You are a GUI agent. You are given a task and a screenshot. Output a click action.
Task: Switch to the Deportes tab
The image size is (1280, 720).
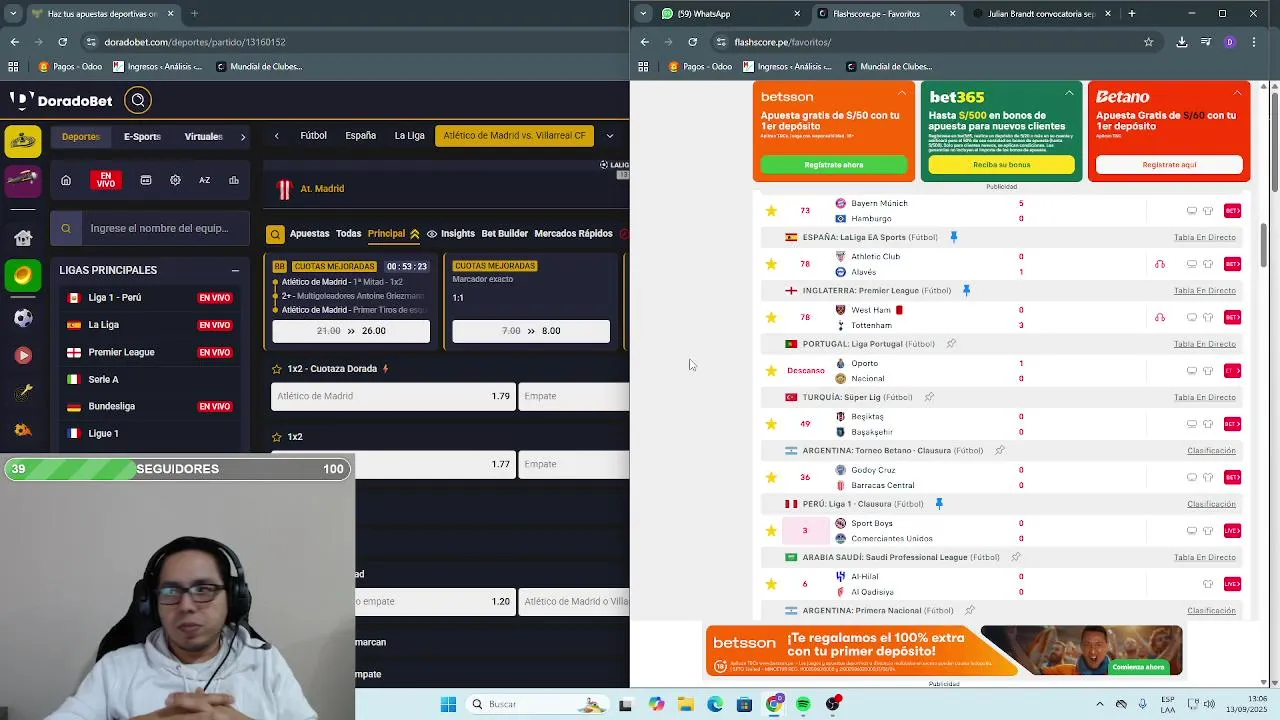click(81, 136)
